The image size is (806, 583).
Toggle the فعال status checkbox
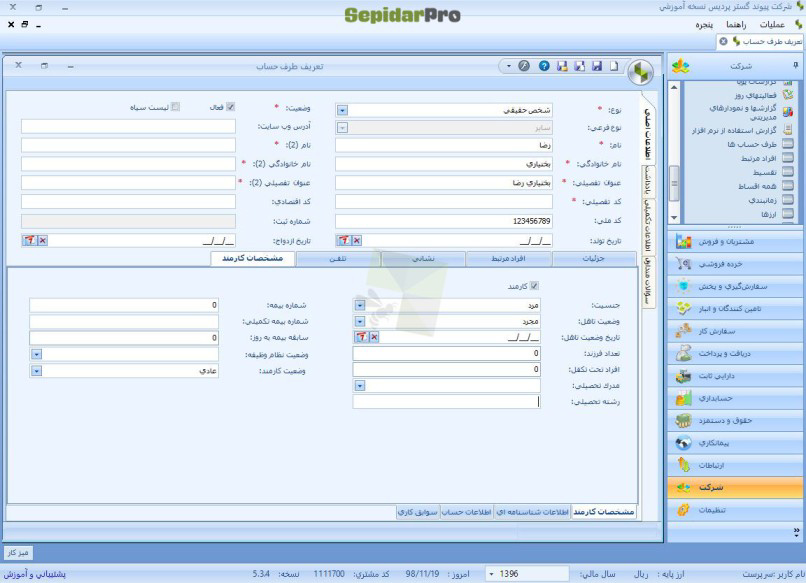pyautogui.click(x=230, y=107)
